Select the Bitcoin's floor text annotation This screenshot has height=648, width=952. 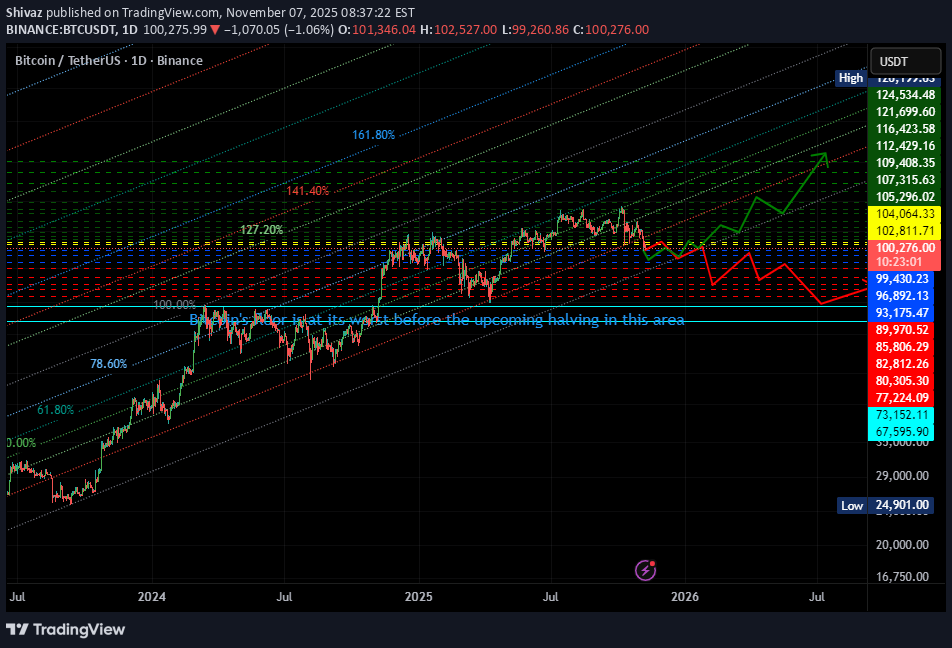[x=437, y=320]
